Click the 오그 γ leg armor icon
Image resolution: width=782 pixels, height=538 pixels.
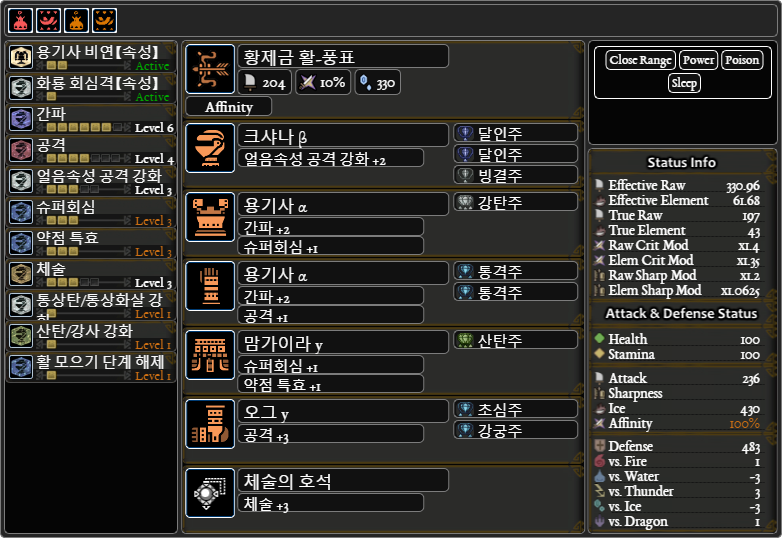coord(210,424)
